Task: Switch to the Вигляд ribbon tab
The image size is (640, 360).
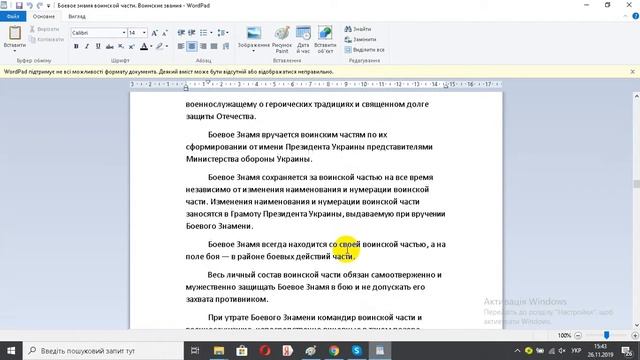Action: (77, 16)
